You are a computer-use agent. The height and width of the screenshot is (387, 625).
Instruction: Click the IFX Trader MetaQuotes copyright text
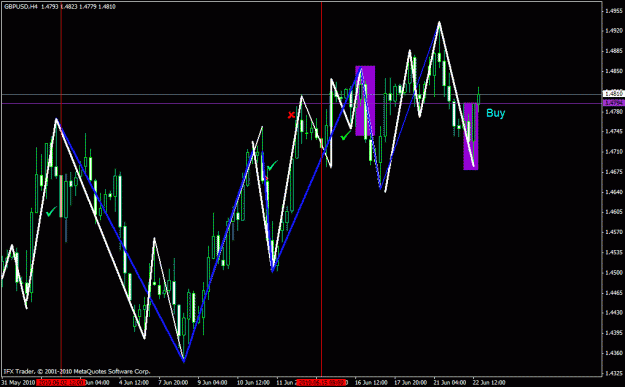pyautogui.click(x=77, y=371)
